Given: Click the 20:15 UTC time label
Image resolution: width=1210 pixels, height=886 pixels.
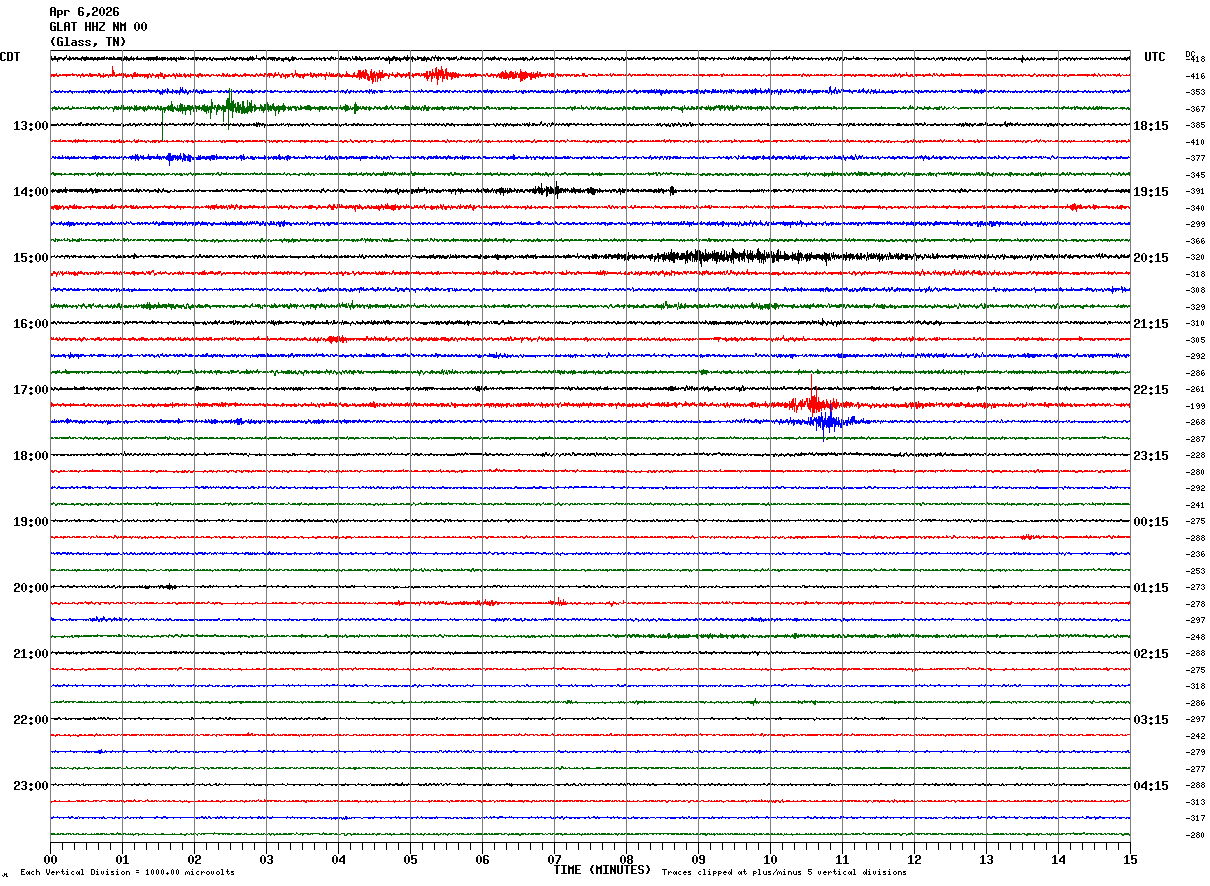Looking at the screenshot, I should [x=1151, y=258].
